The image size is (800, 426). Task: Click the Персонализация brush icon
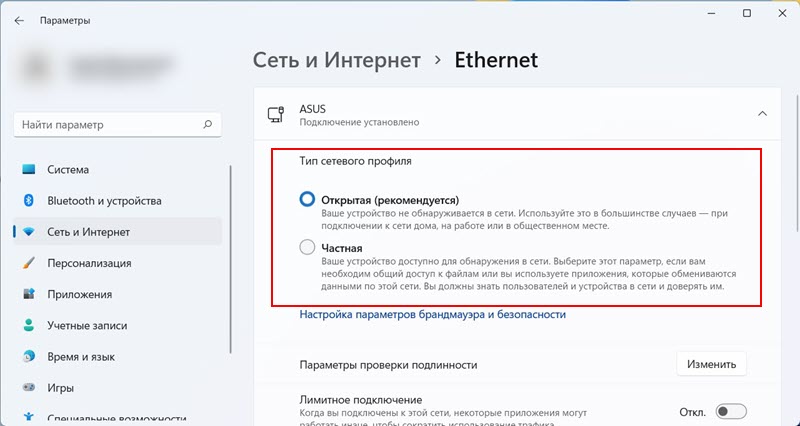[x=28, y=264]
